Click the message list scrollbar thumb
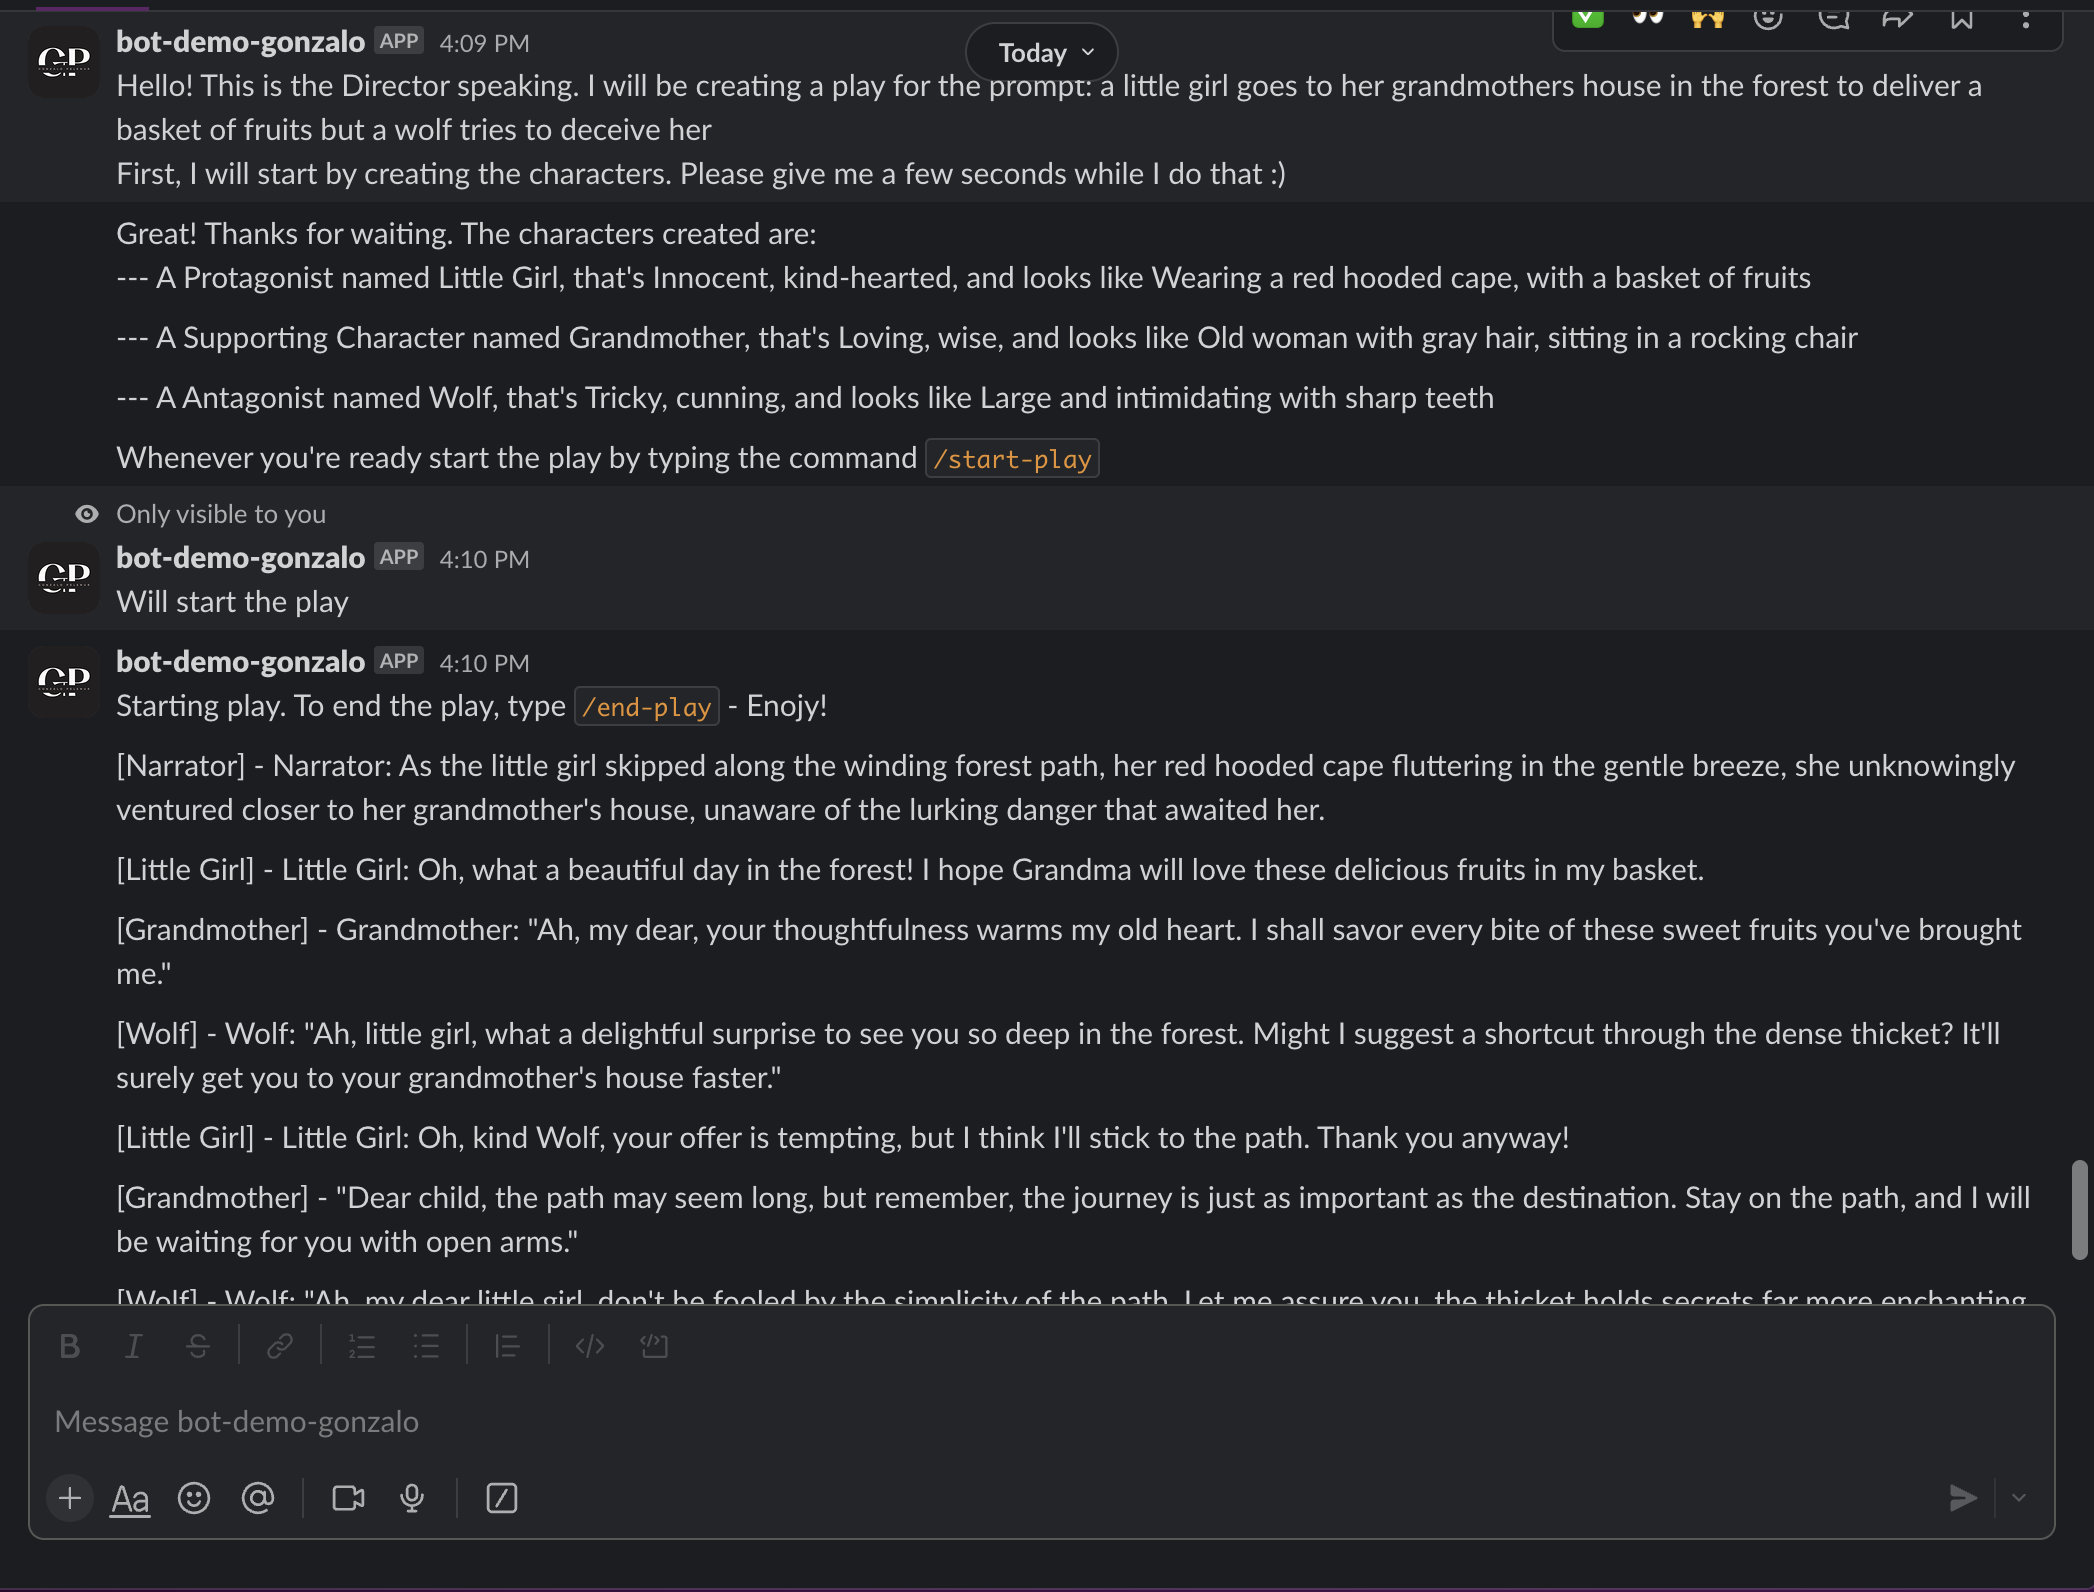The image size is (2094, 1592). tap(2079, 1210)
